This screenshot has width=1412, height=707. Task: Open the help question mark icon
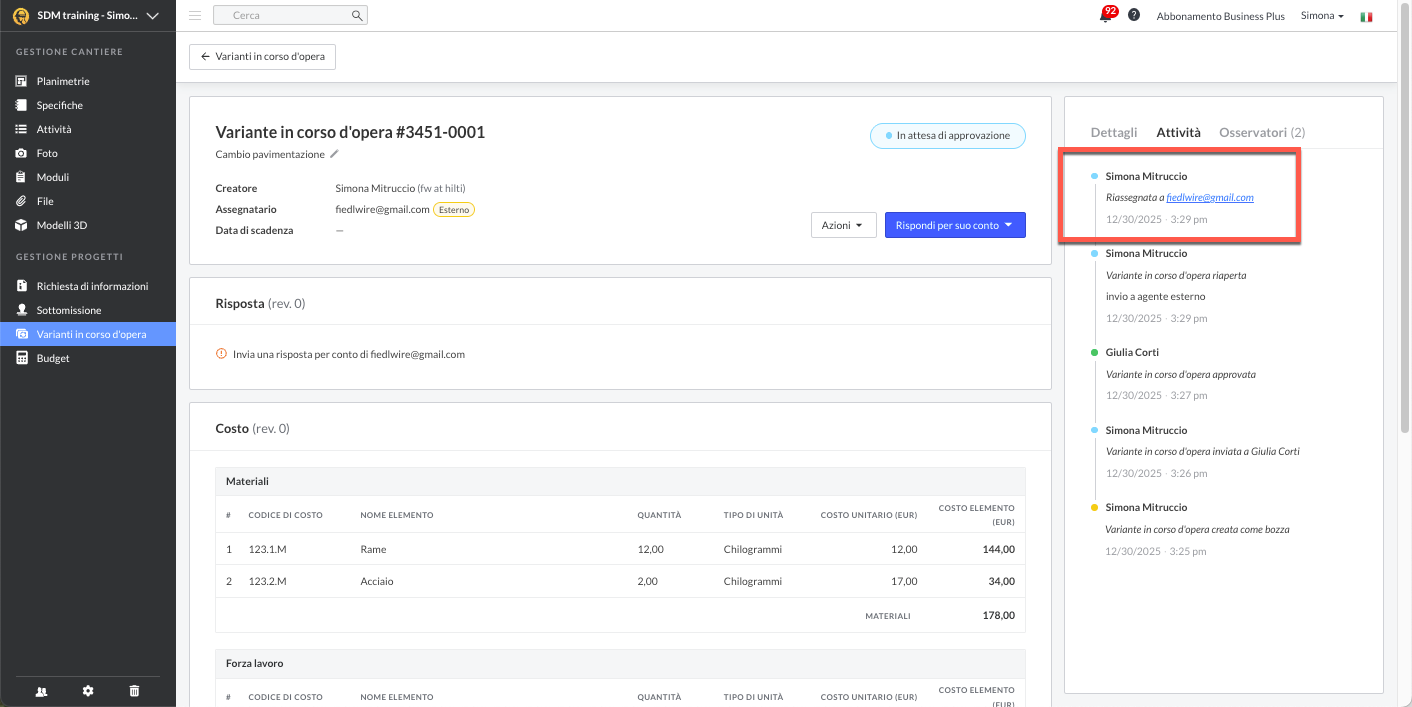pos(1134,16)
